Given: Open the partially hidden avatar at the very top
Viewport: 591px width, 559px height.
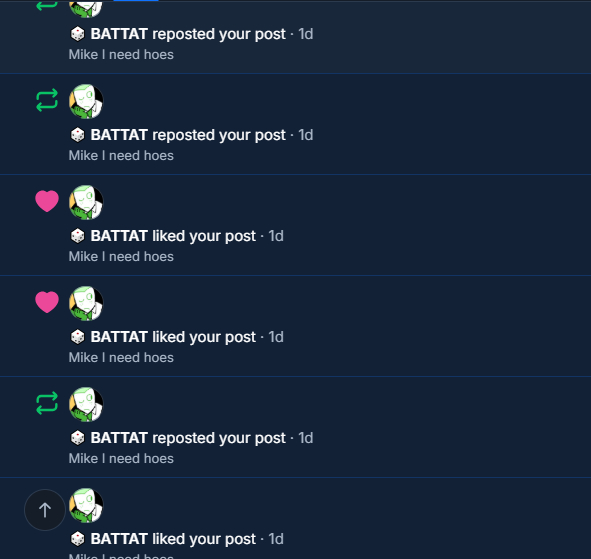Looking at the screenshot, I should point(86,9).
